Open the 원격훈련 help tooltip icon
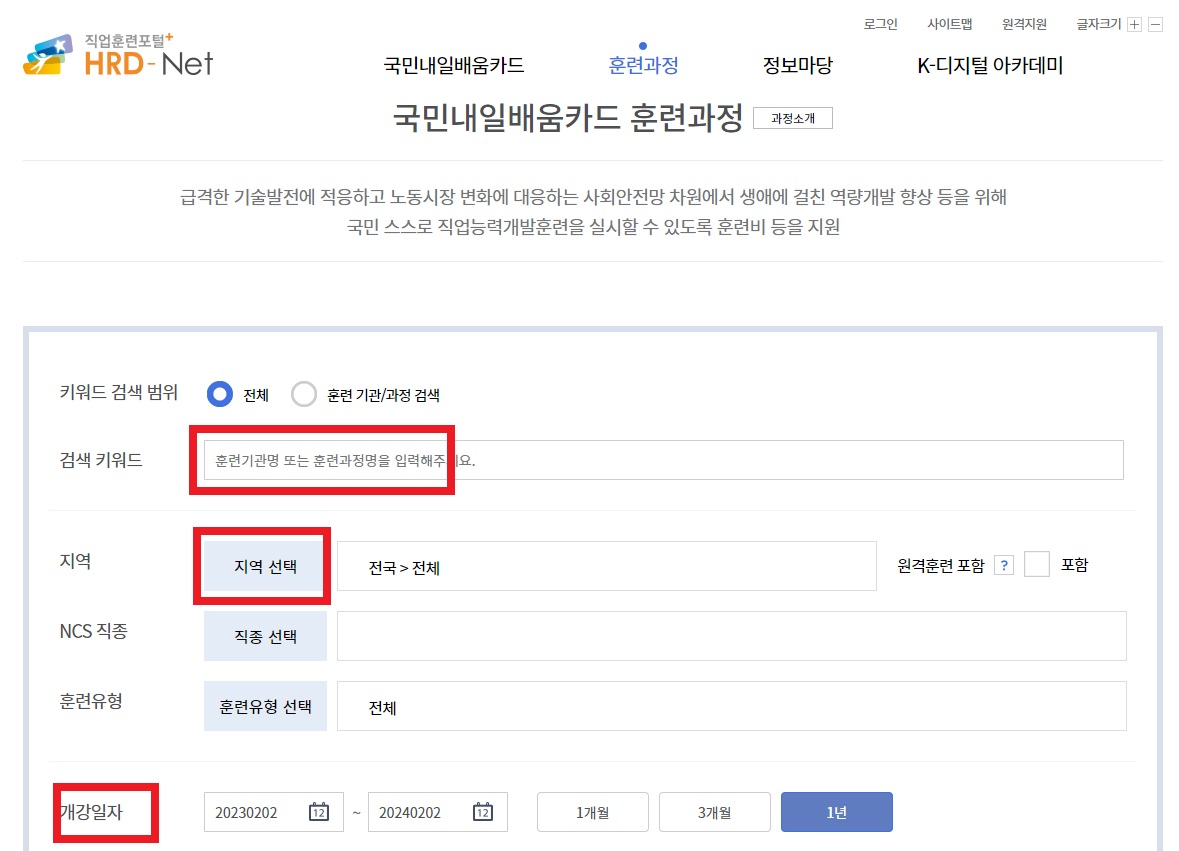This screenshot has width=1179, height=851. (x=1003, y=565)
